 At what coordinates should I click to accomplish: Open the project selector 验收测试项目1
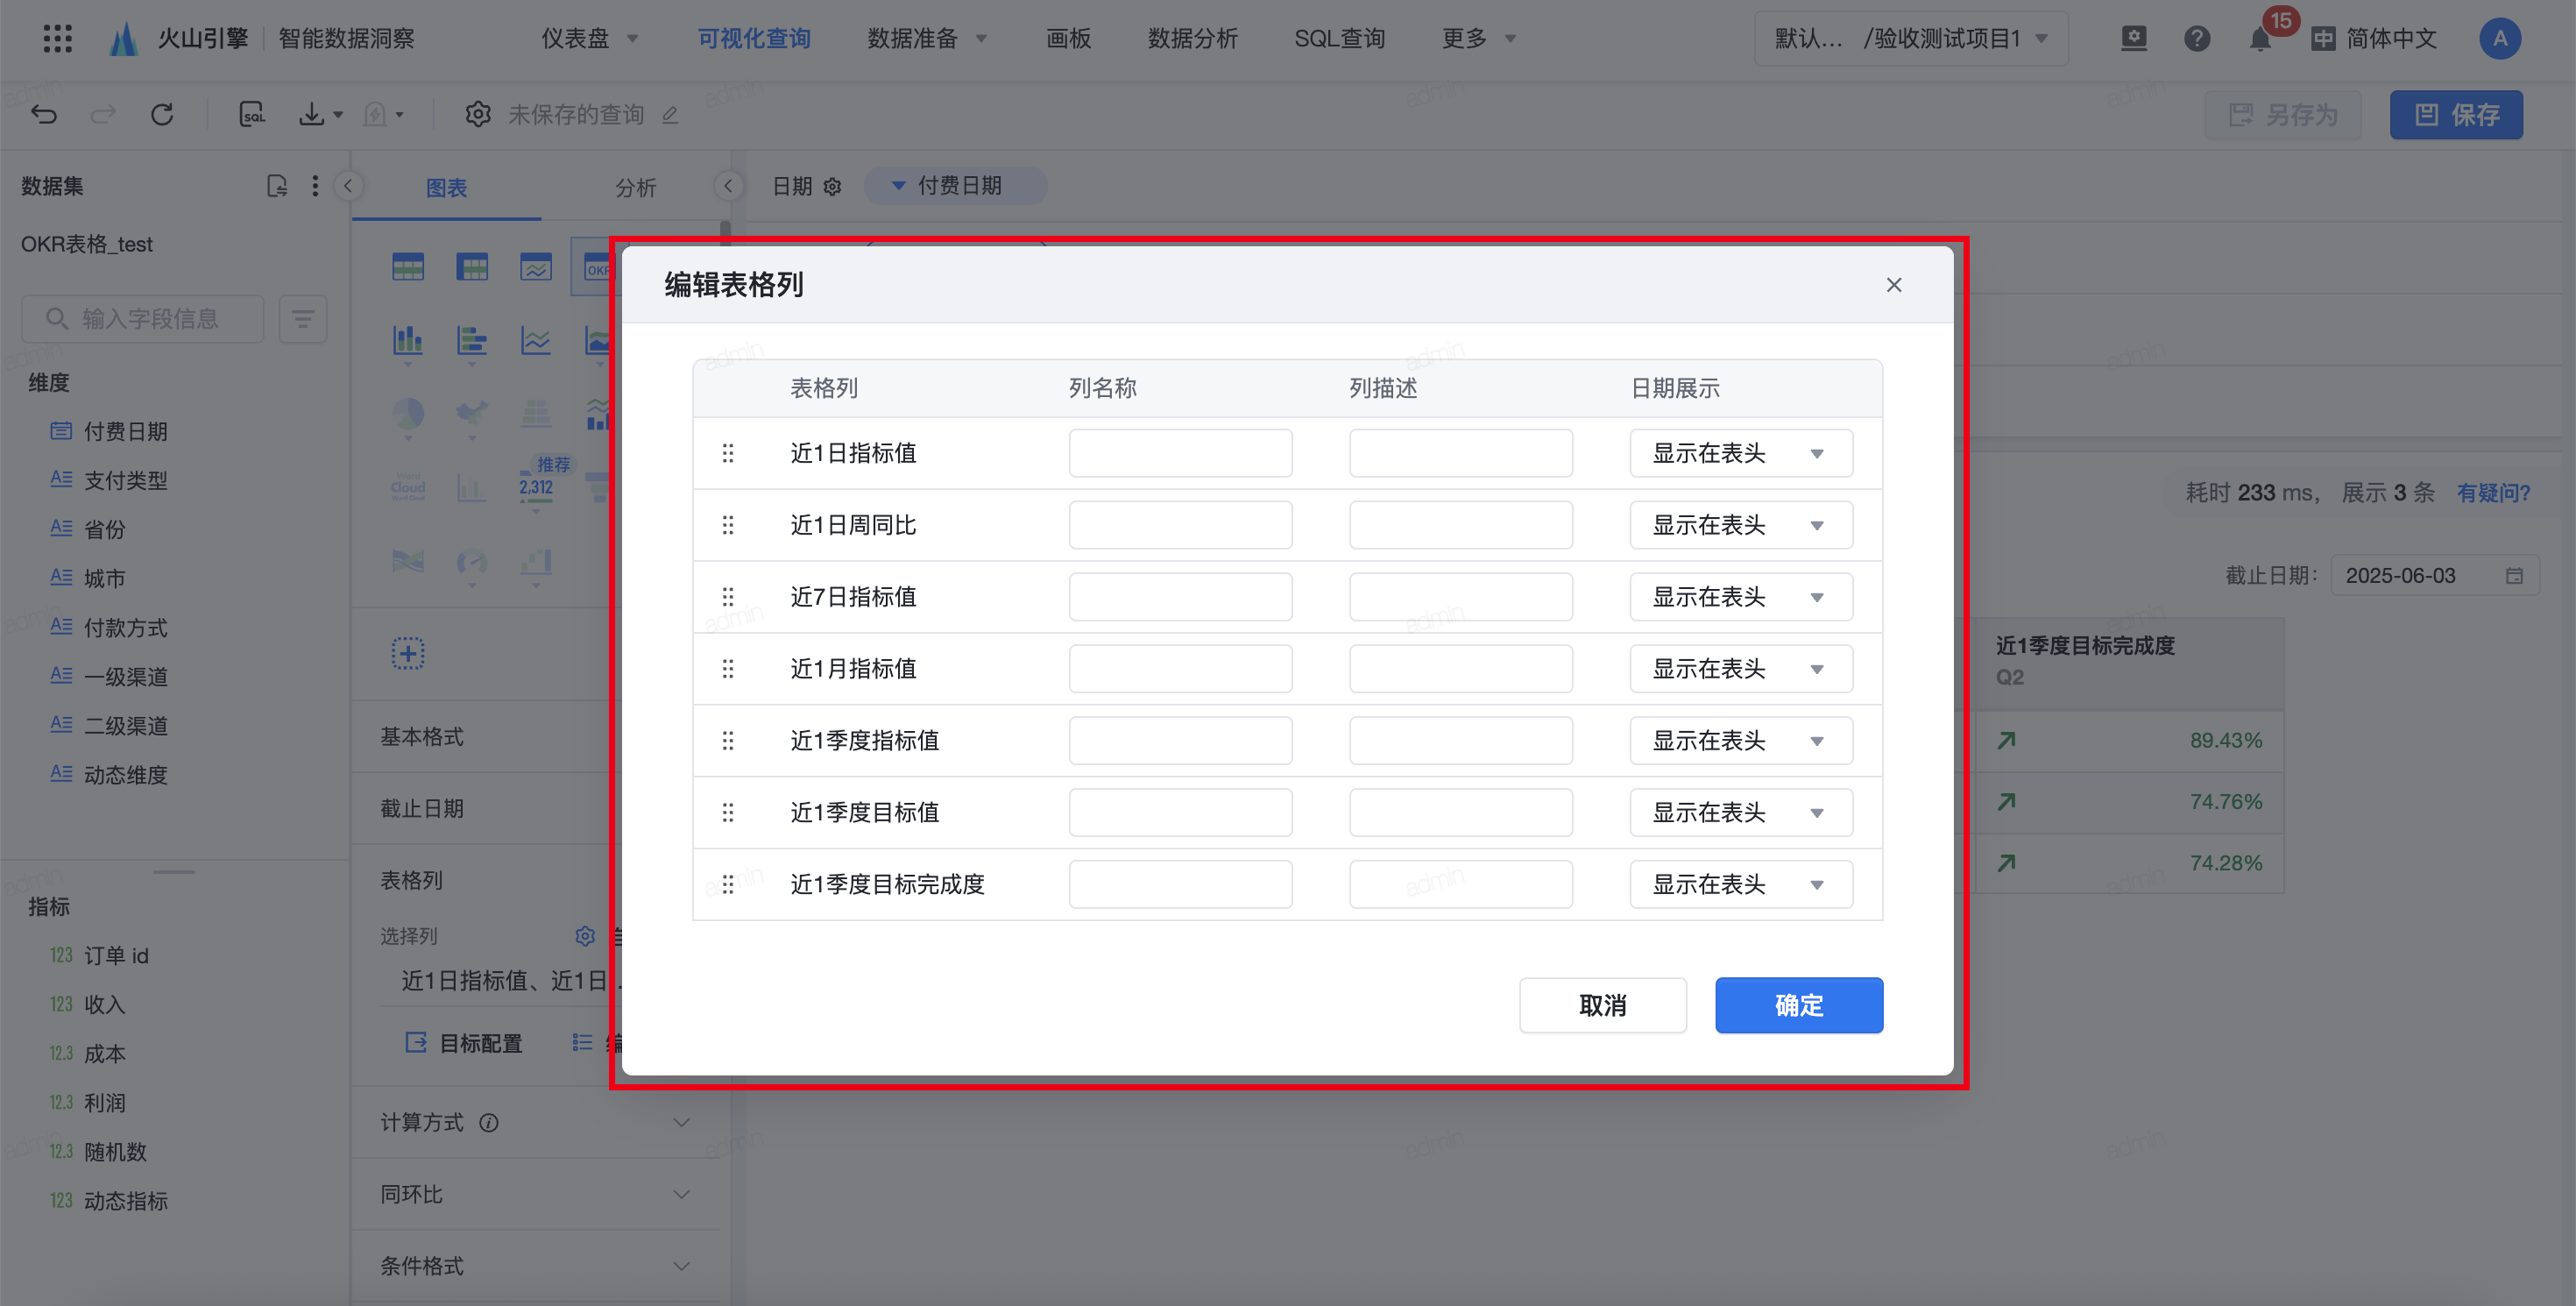point(1911,38)
